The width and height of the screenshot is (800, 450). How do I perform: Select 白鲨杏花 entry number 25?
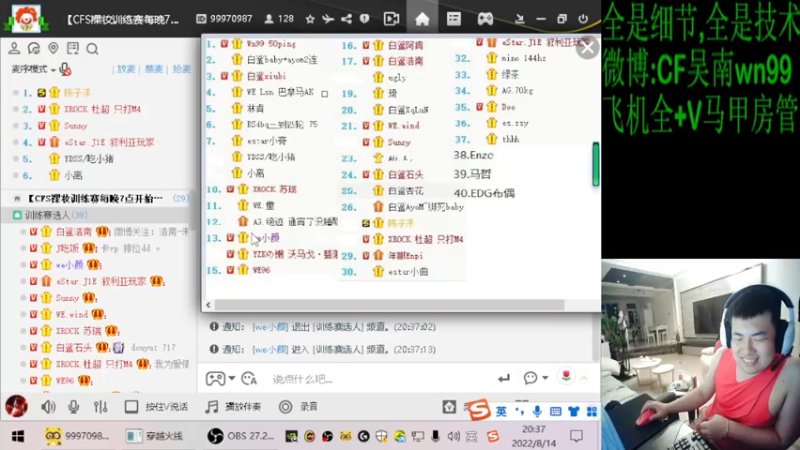[x=406, y=191]
